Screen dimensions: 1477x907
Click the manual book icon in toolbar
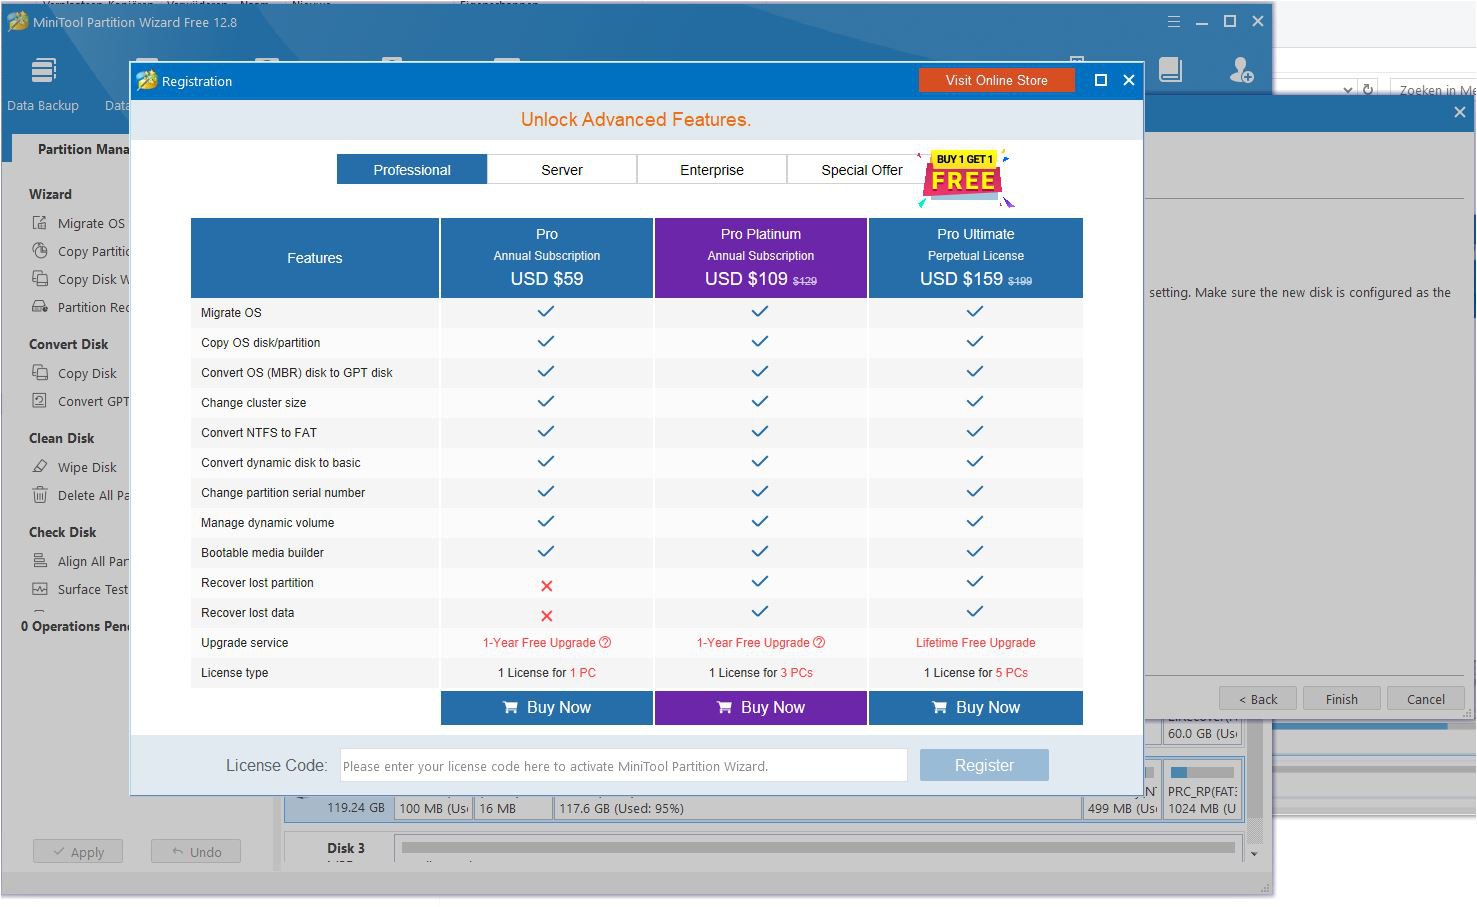[1170, 70]
